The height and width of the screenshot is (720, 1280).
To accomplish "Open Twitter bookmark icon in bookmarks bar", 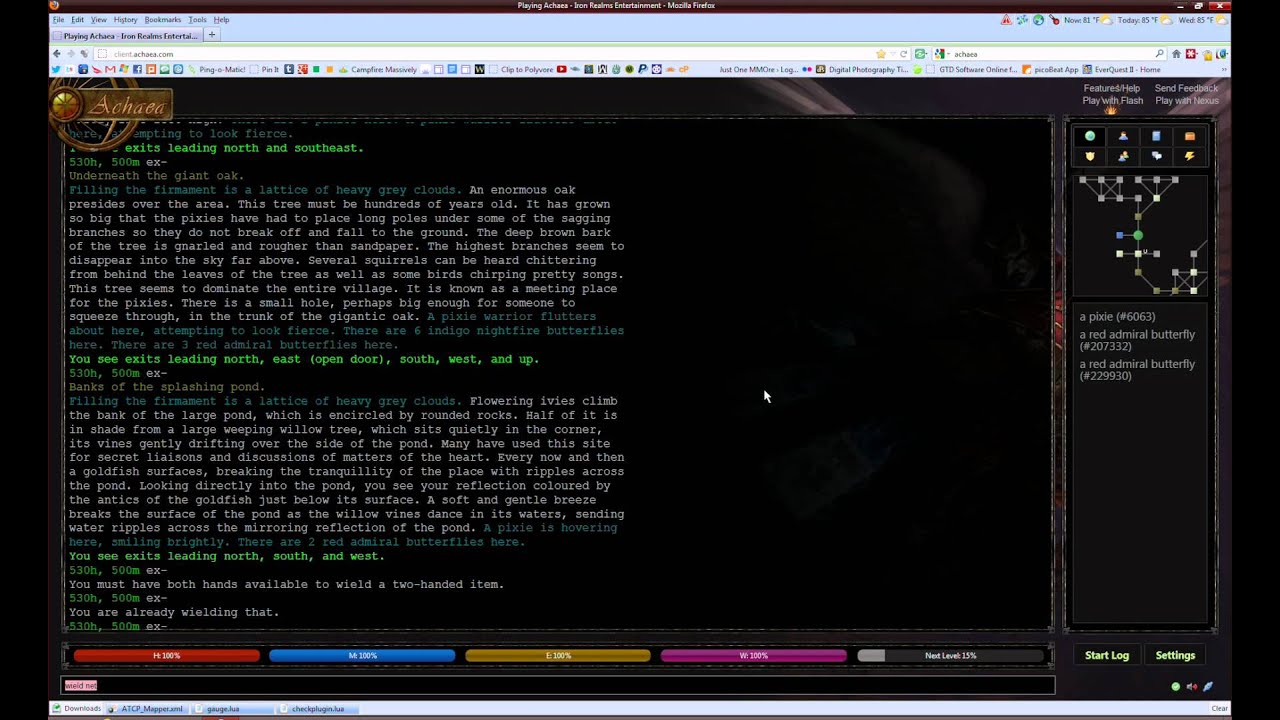I will pyautogui.click(x=56, y=69).
